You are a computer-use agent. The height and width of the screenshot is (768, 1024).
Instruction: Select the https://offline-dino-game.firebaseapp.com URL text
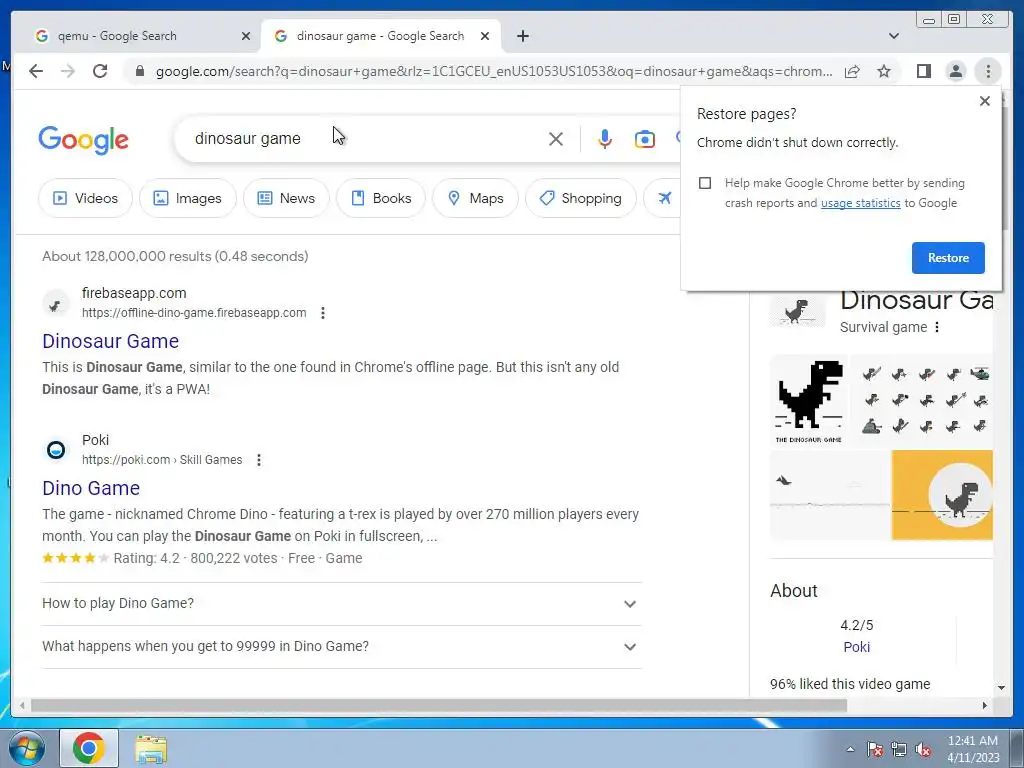[x=194, y=313]
